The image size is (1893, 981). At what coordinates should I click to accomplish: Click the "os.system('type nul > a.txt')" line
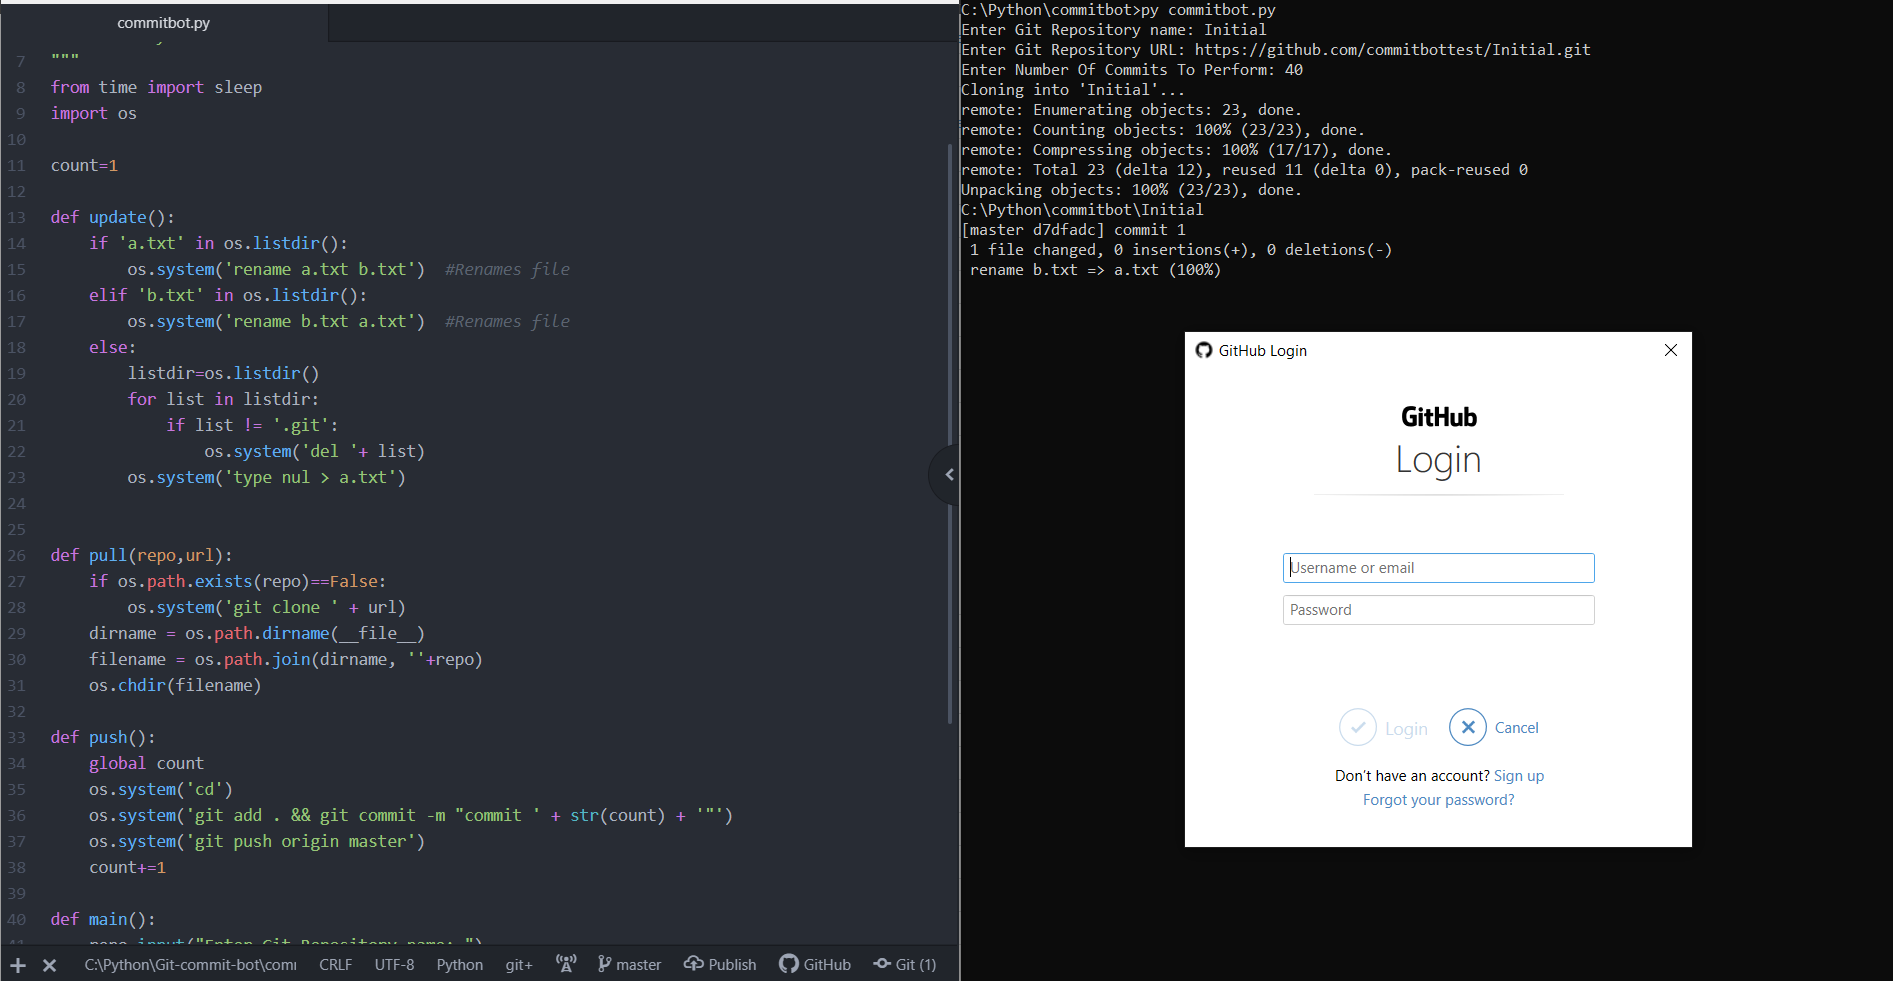coord(266,477)
